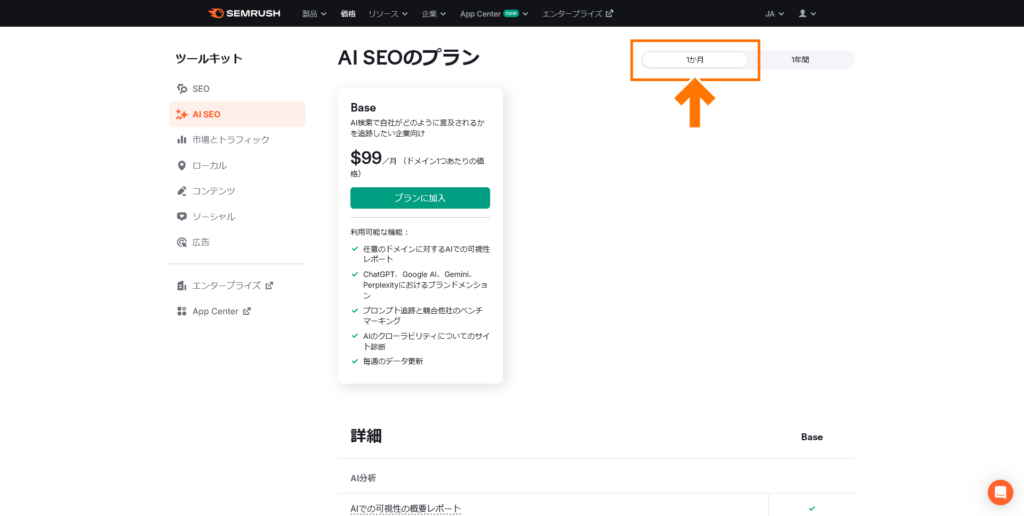The image size is (1024, 516).
Task: Select the SEO toolkit icon in sidebar
Action: pos(181,89)
